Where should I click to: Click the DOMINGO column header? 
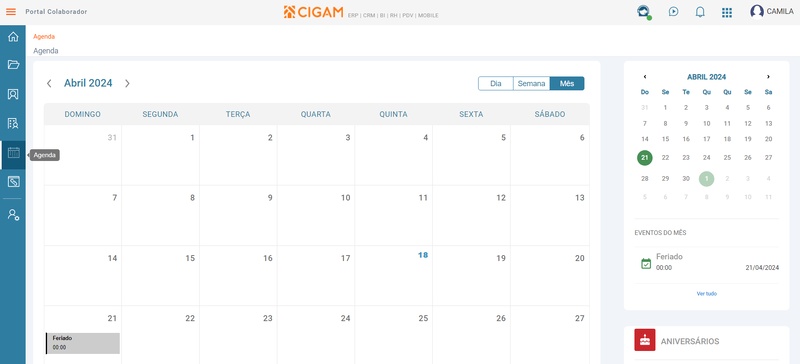tap(83, 114)
